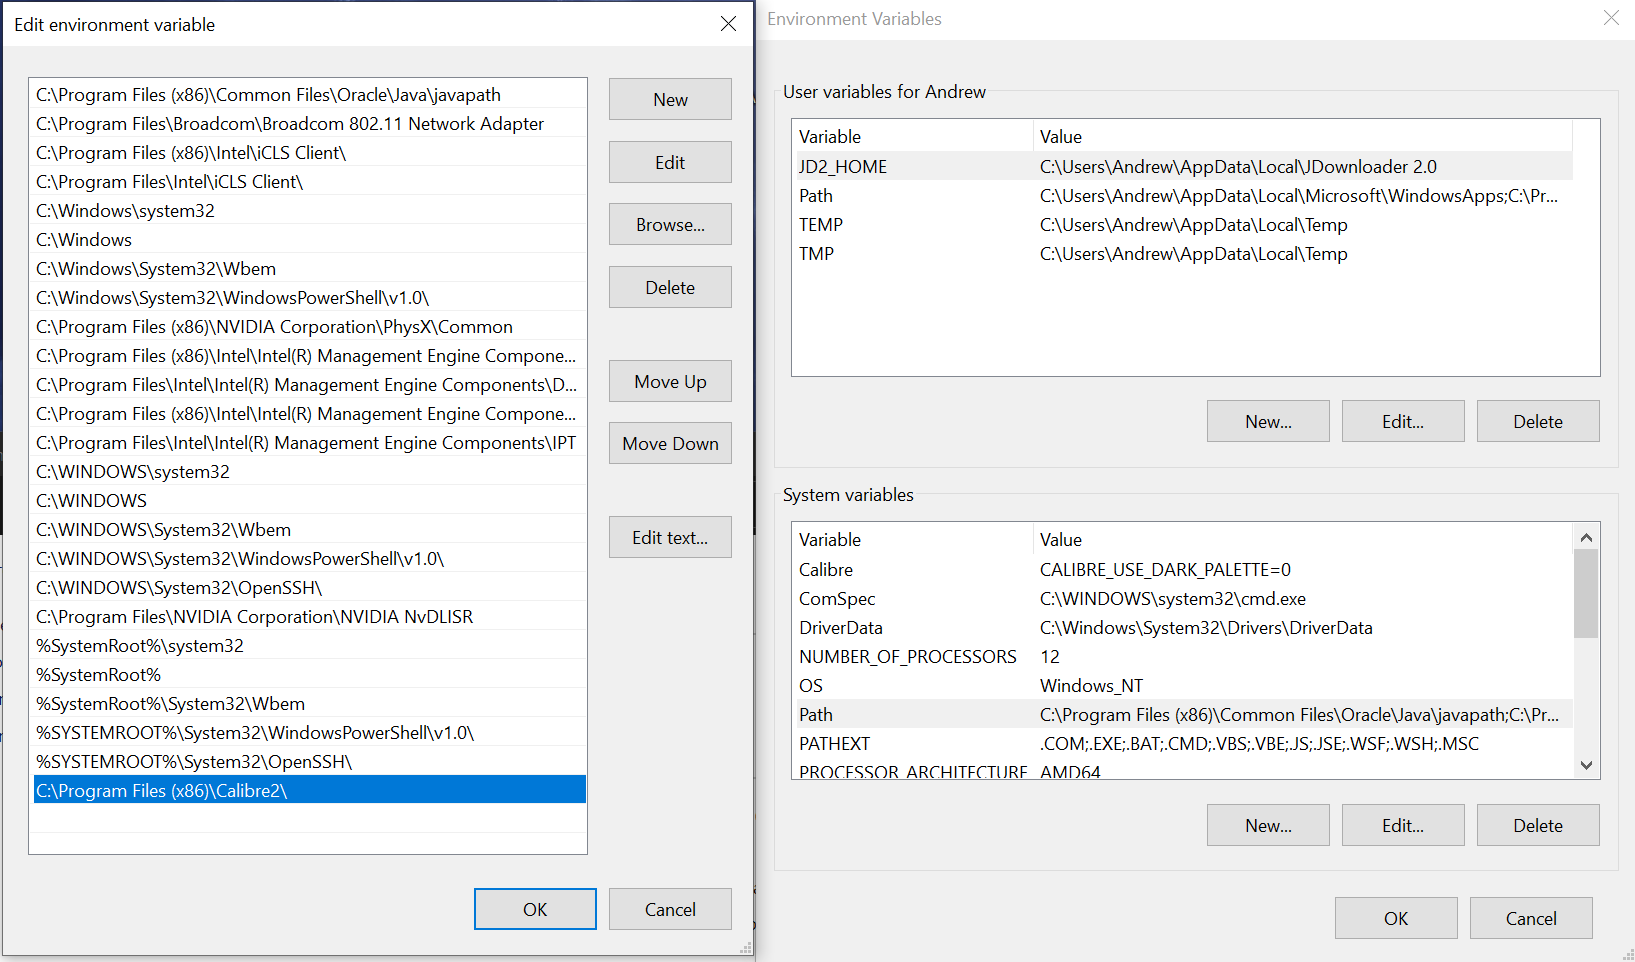The height and width of the screenshot is (962, 1635).
Task: Select JD2_HOME user variable row
Action: click(x=1183, y=166)
